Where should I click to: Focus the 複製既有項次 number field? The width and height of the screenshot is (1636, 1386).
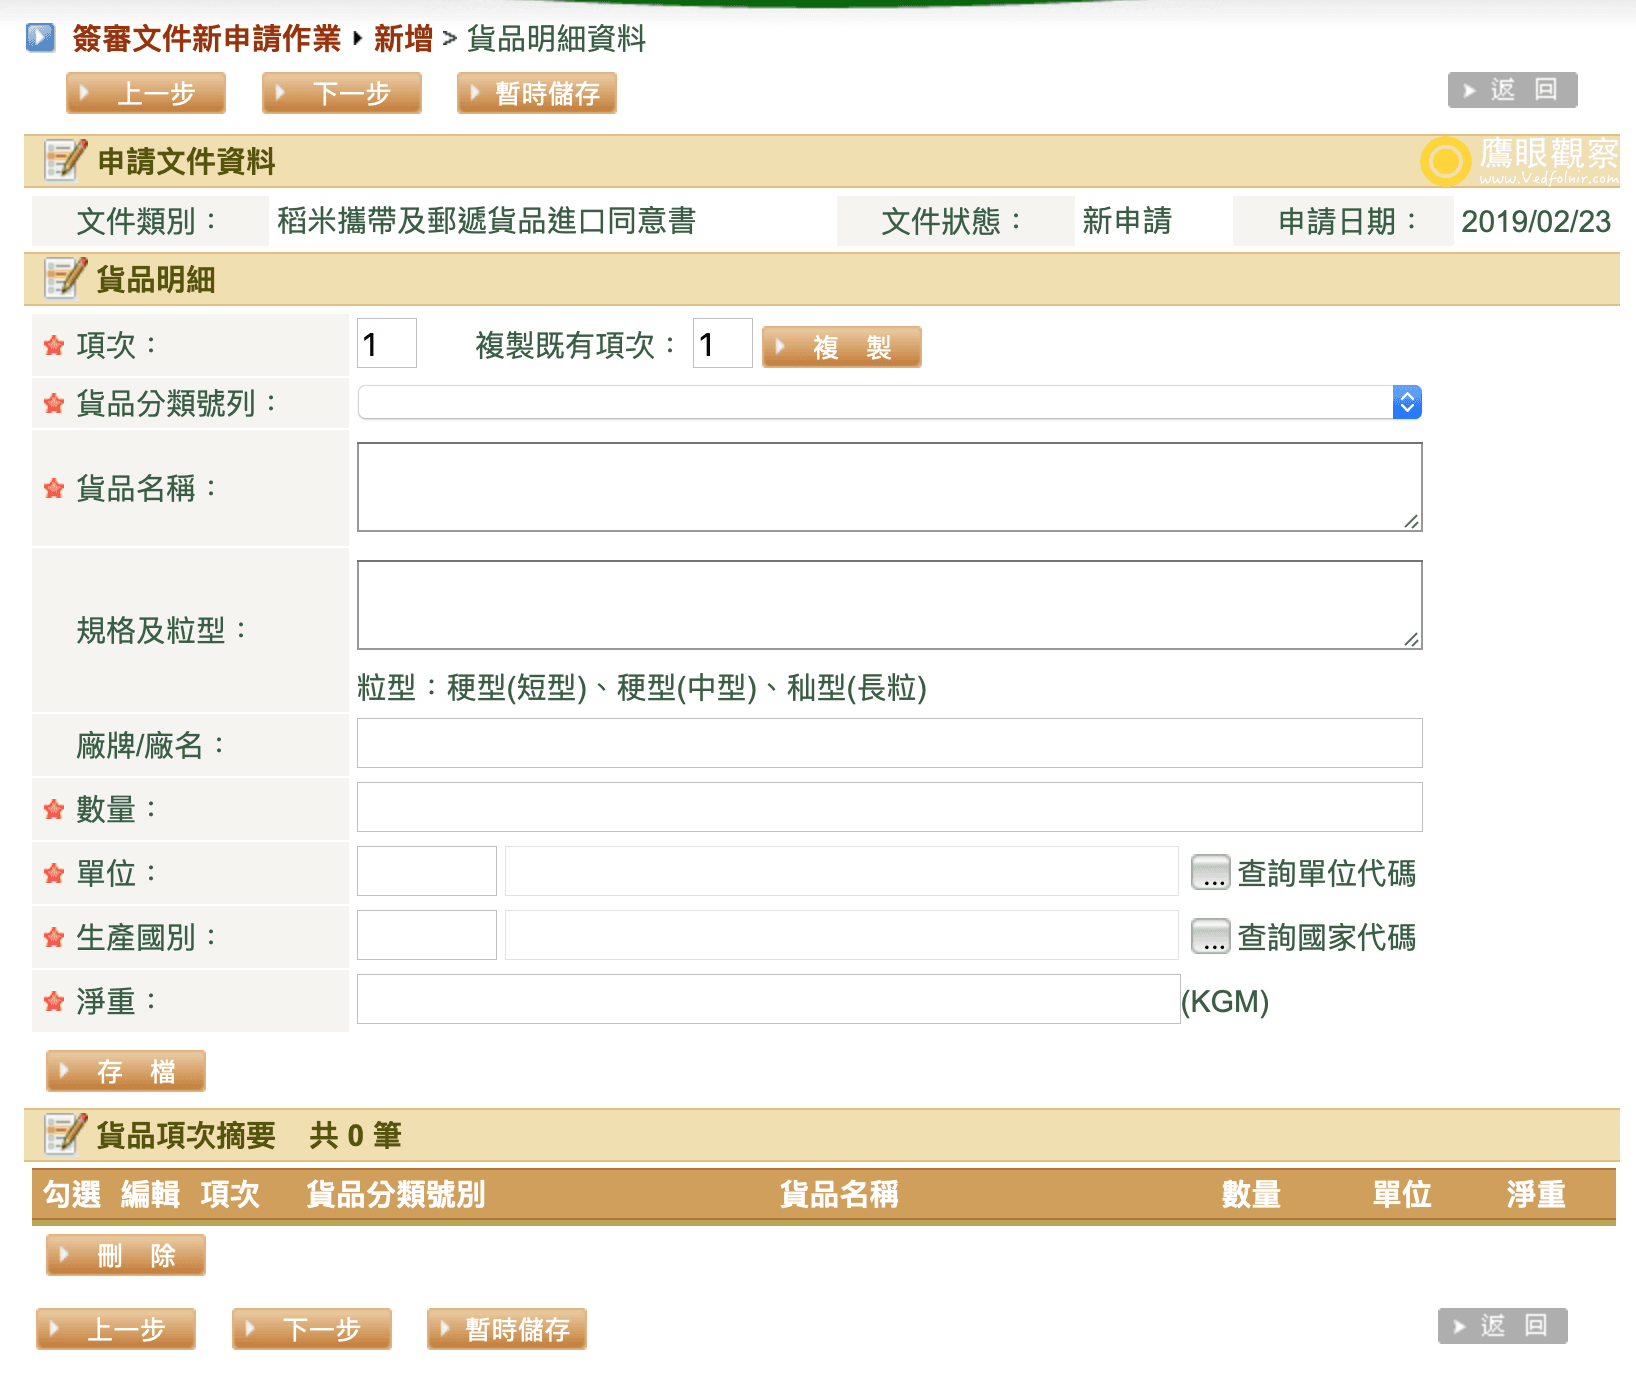click(x=723, y=344)
